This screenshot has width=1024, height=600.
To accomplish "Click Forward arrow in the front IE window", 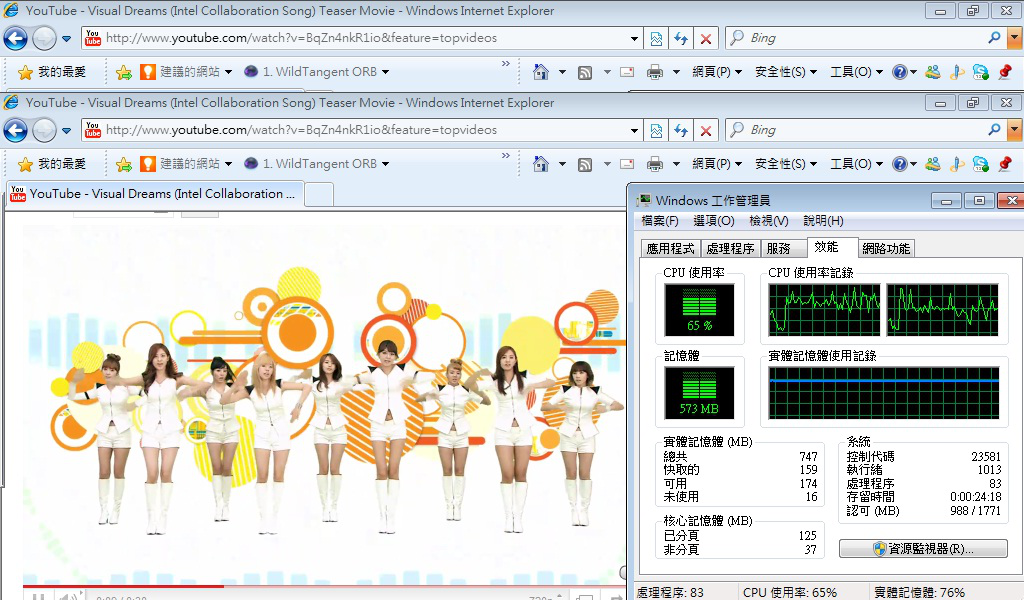I will [x=44, y=131].
